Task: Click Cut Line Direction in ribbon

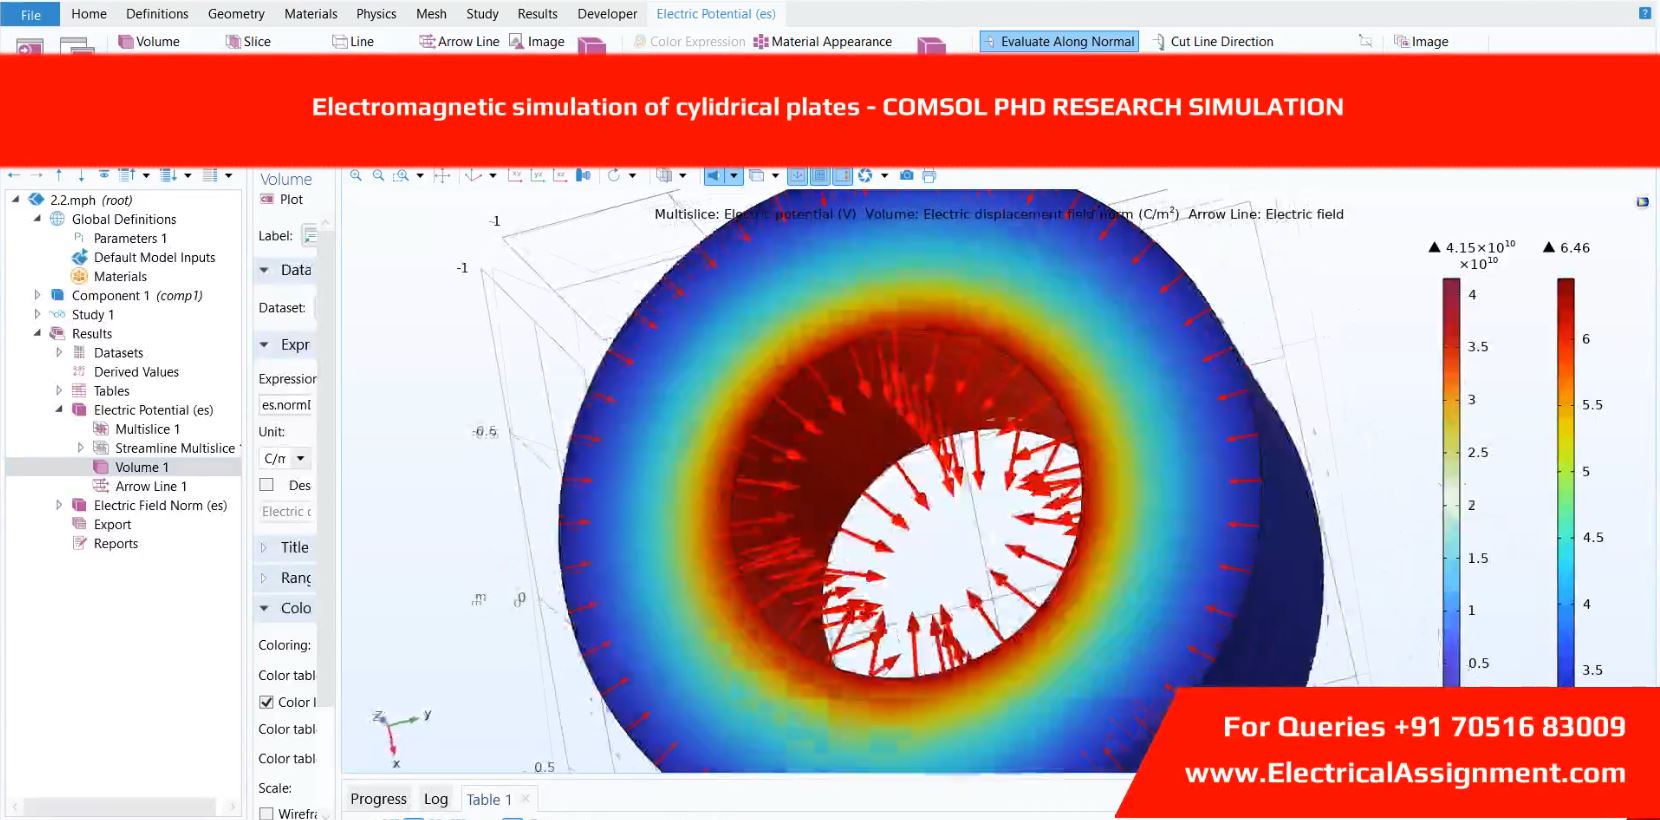Action: [1213, 41]
